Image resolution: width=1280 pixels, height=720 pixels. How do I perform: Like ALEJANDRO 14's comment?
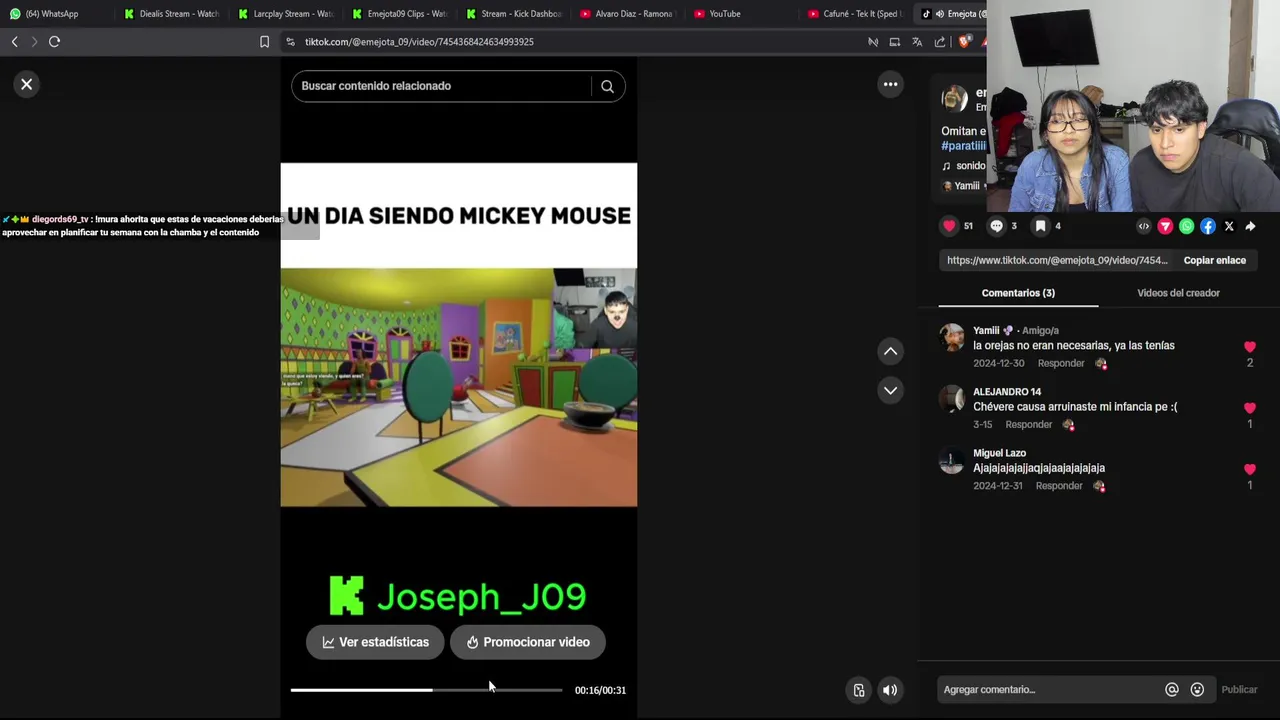[x=1249, y=408]
